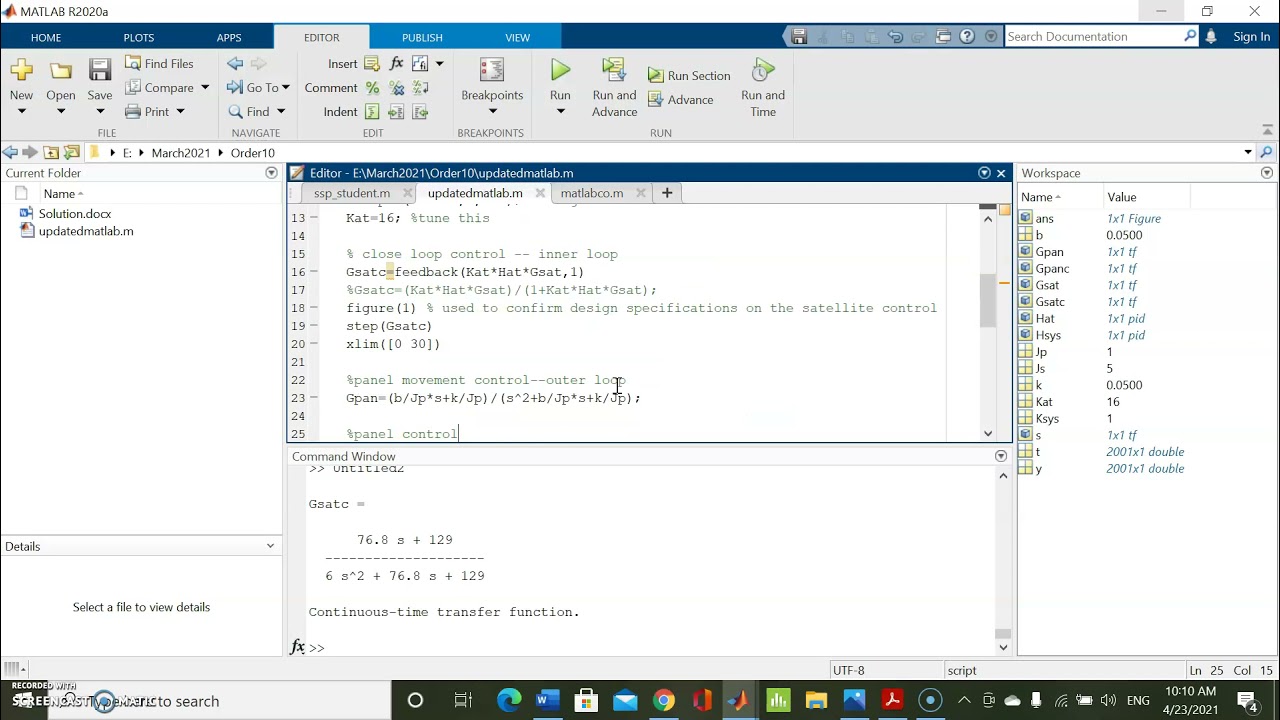Click Find Files in the File section

click(159, 63)
